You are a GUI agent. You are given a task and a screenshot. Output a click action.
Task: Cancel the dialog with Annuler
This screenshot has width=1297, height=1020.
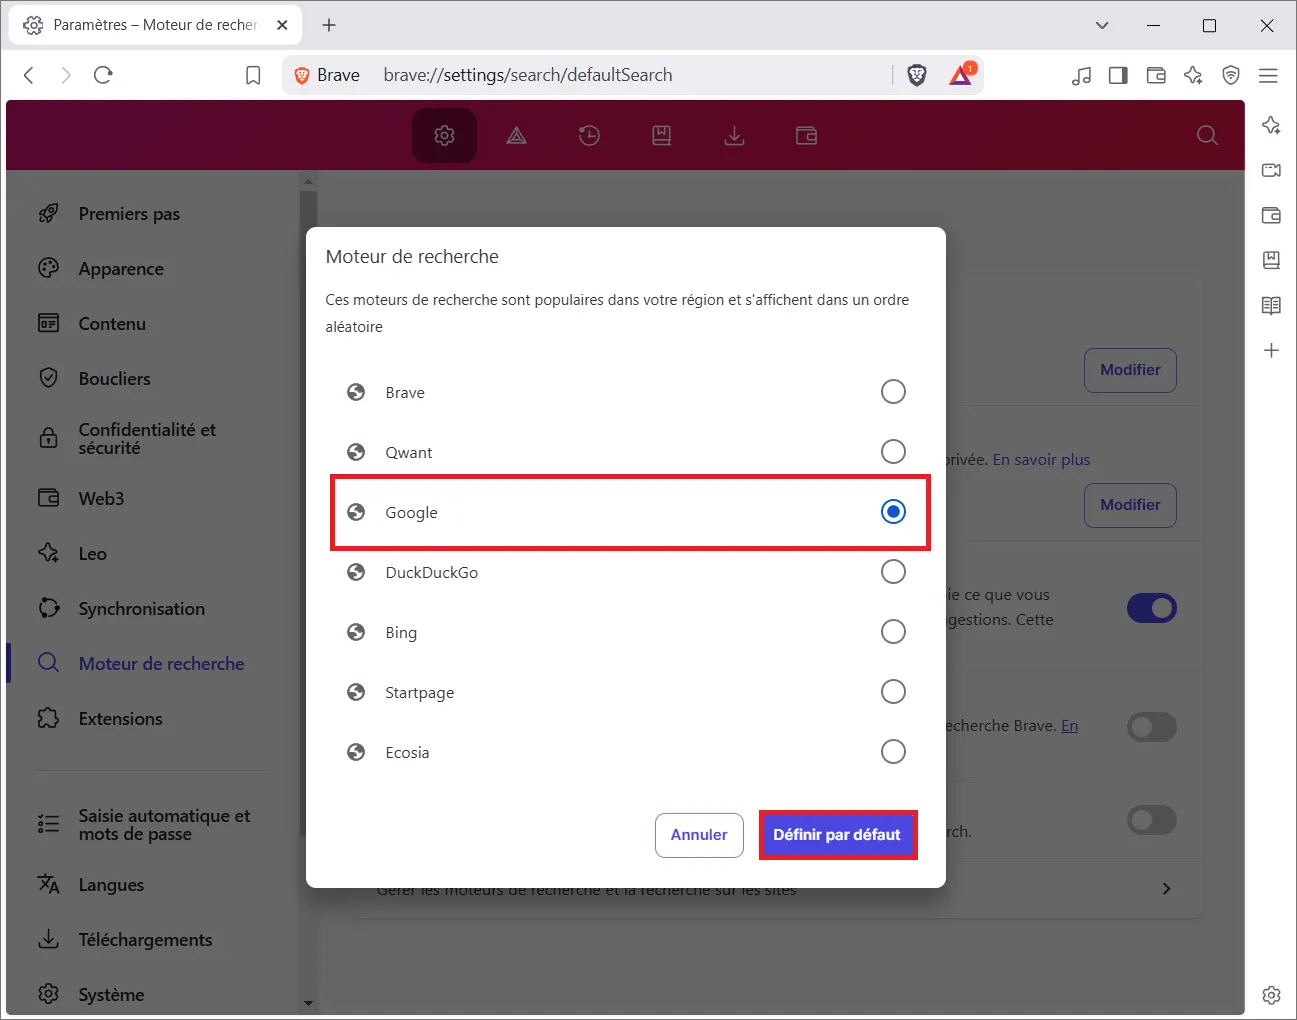coord(699,835)
